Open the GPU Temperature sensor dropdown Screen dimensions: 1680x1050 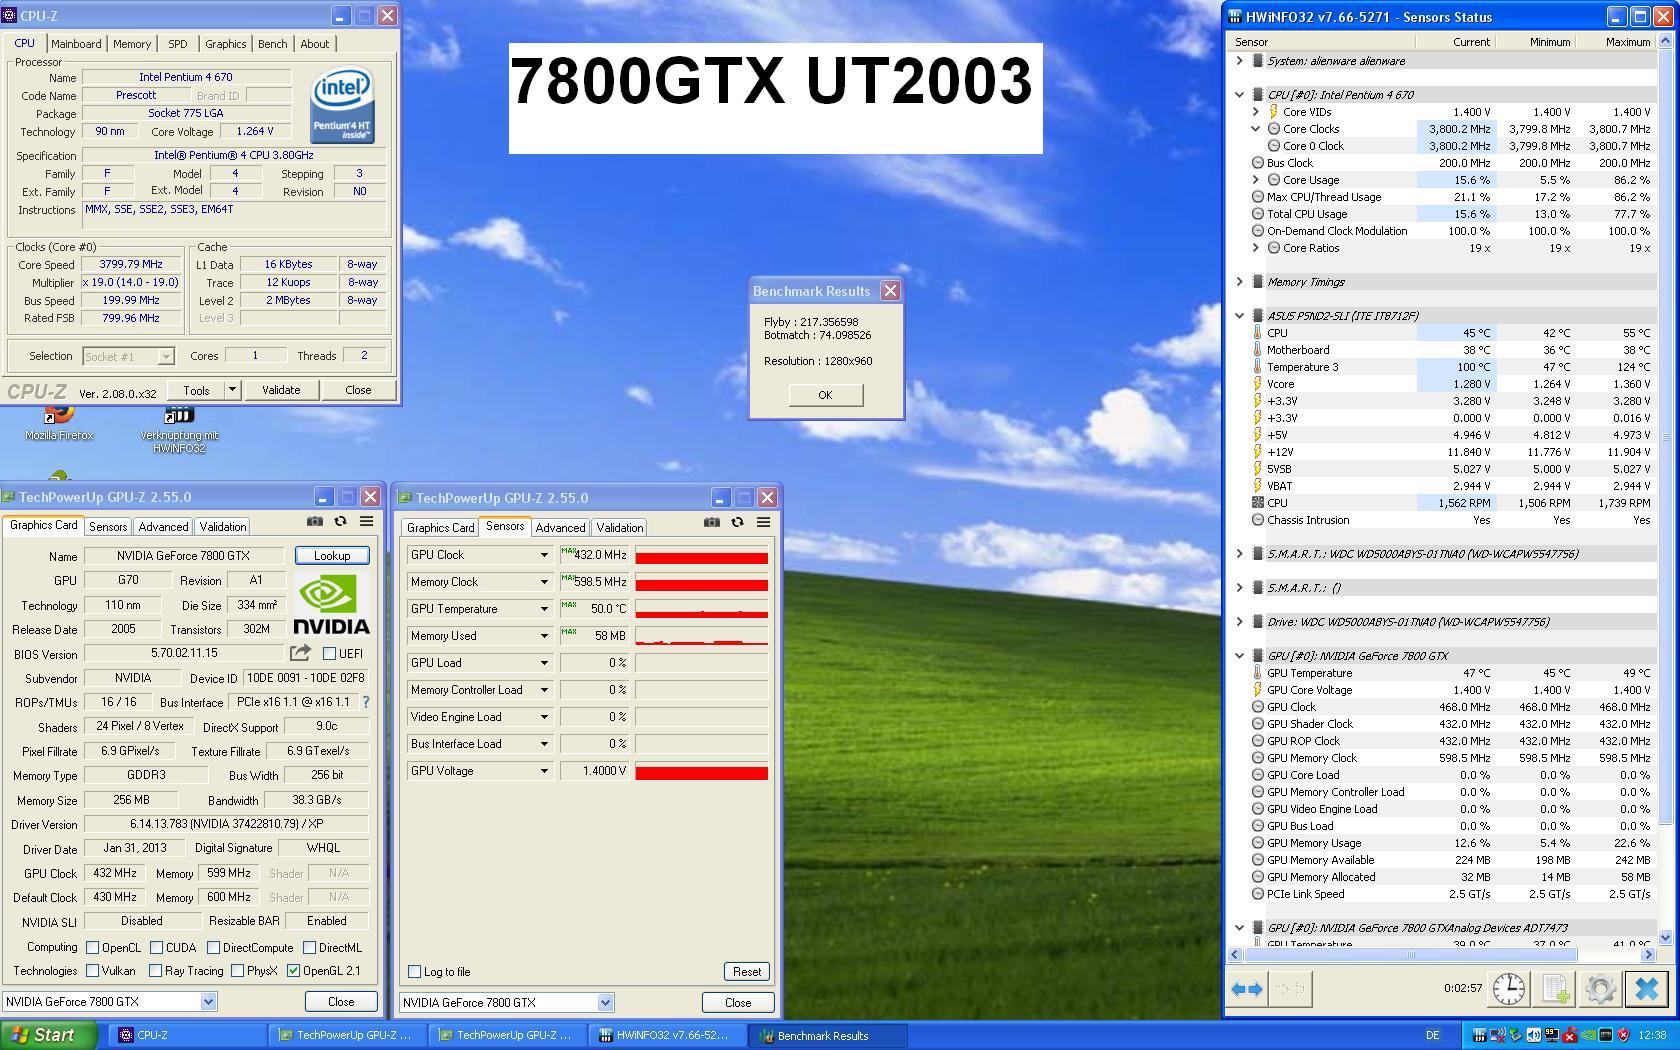click(544, 609)
